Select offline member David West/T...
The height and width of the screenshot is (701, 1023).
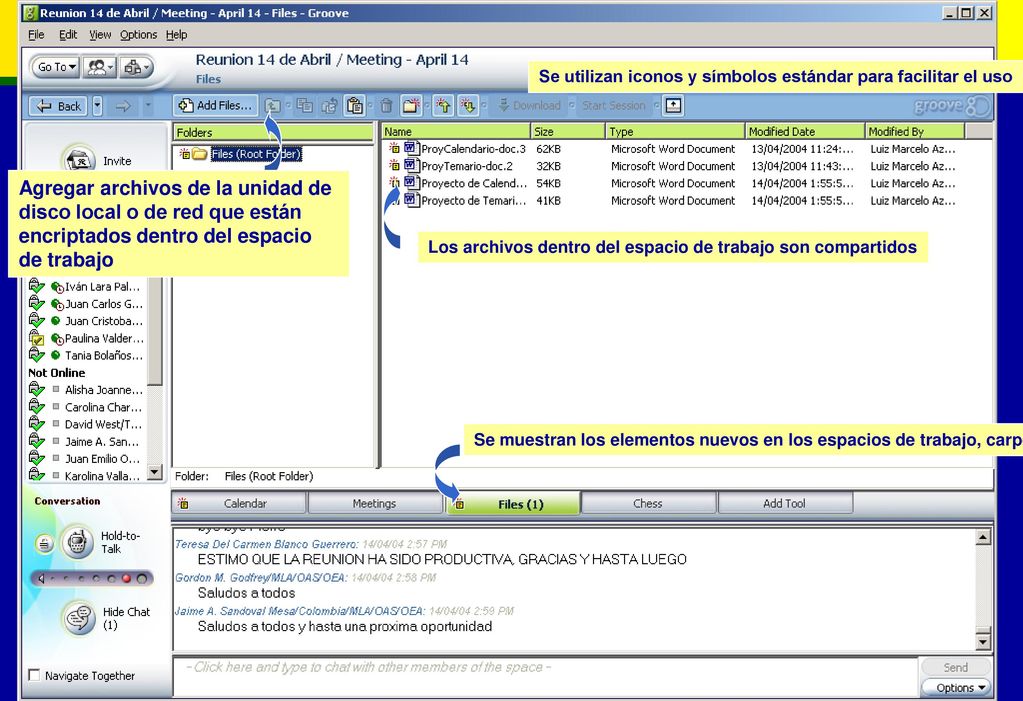click(103, 424)
